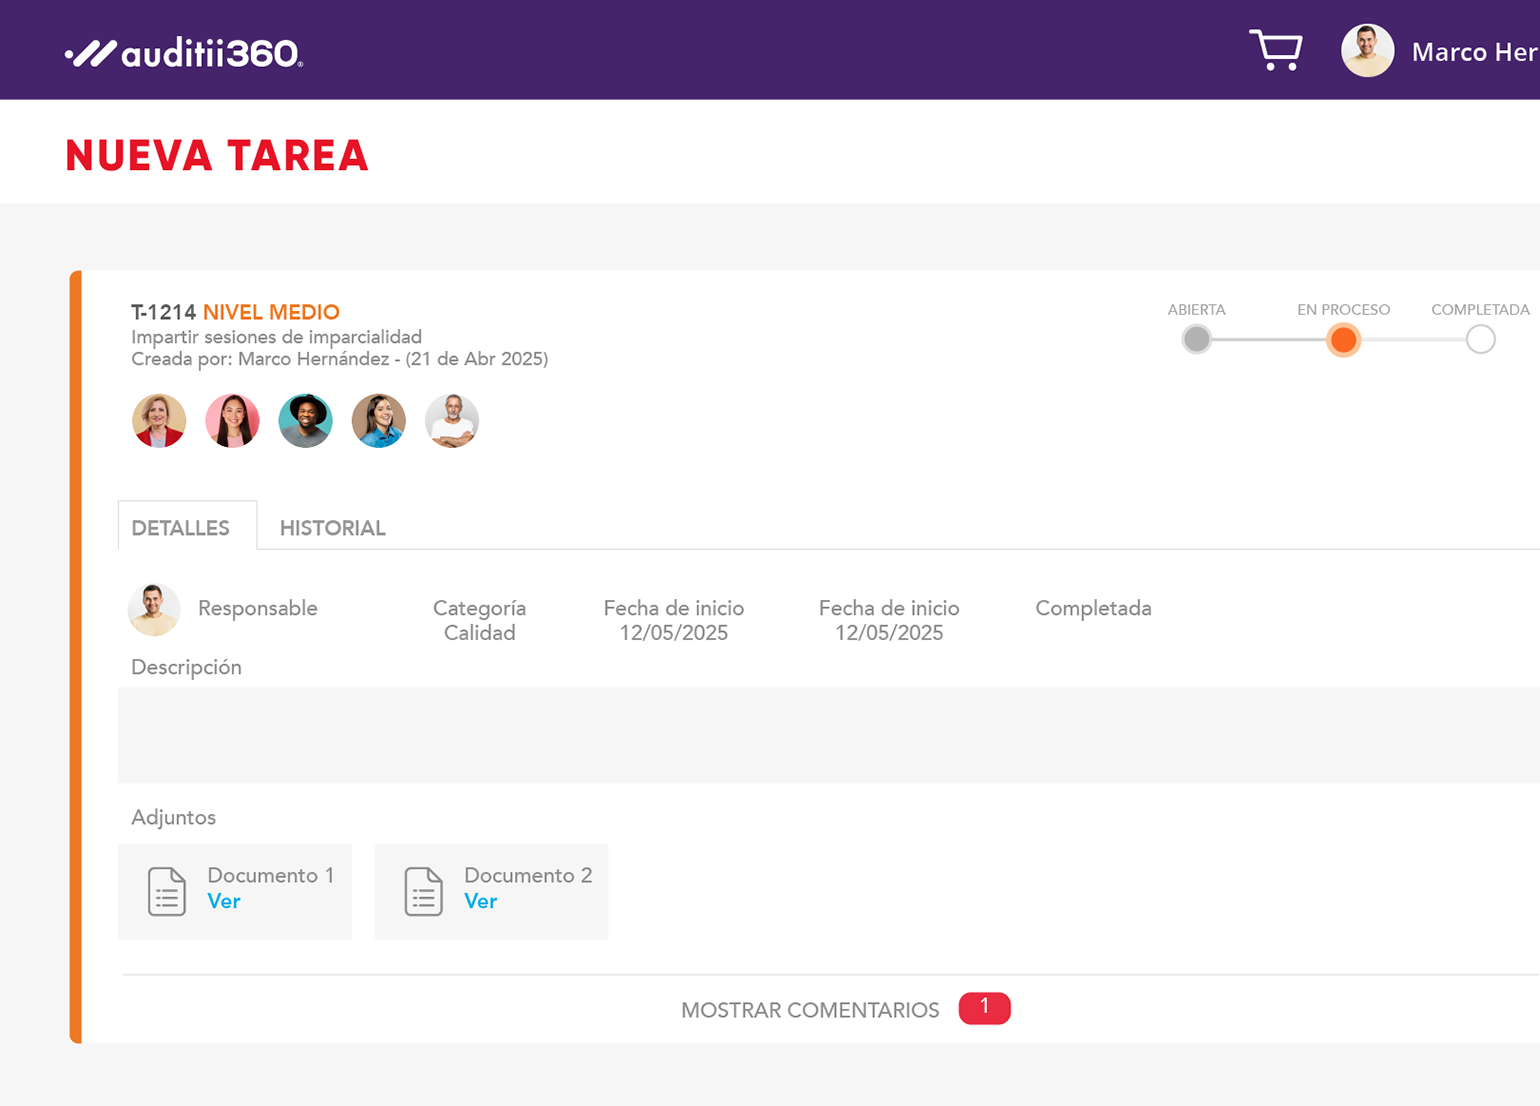Viewport: 1540px width, 1106px height.
Task: Open the shopping cart icon
Action: click(1275, 50)
